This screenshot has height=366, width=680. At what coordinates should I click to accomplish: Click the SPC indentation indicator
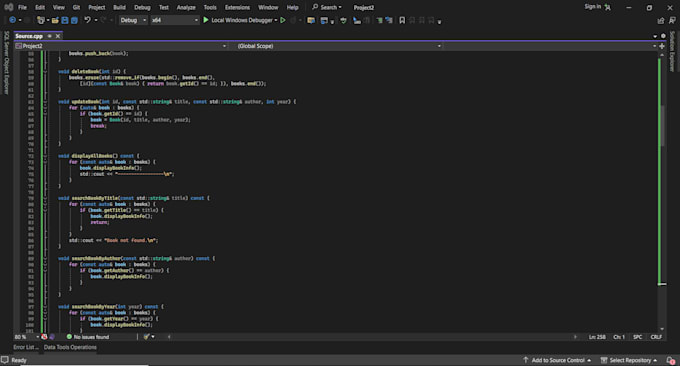638,337
